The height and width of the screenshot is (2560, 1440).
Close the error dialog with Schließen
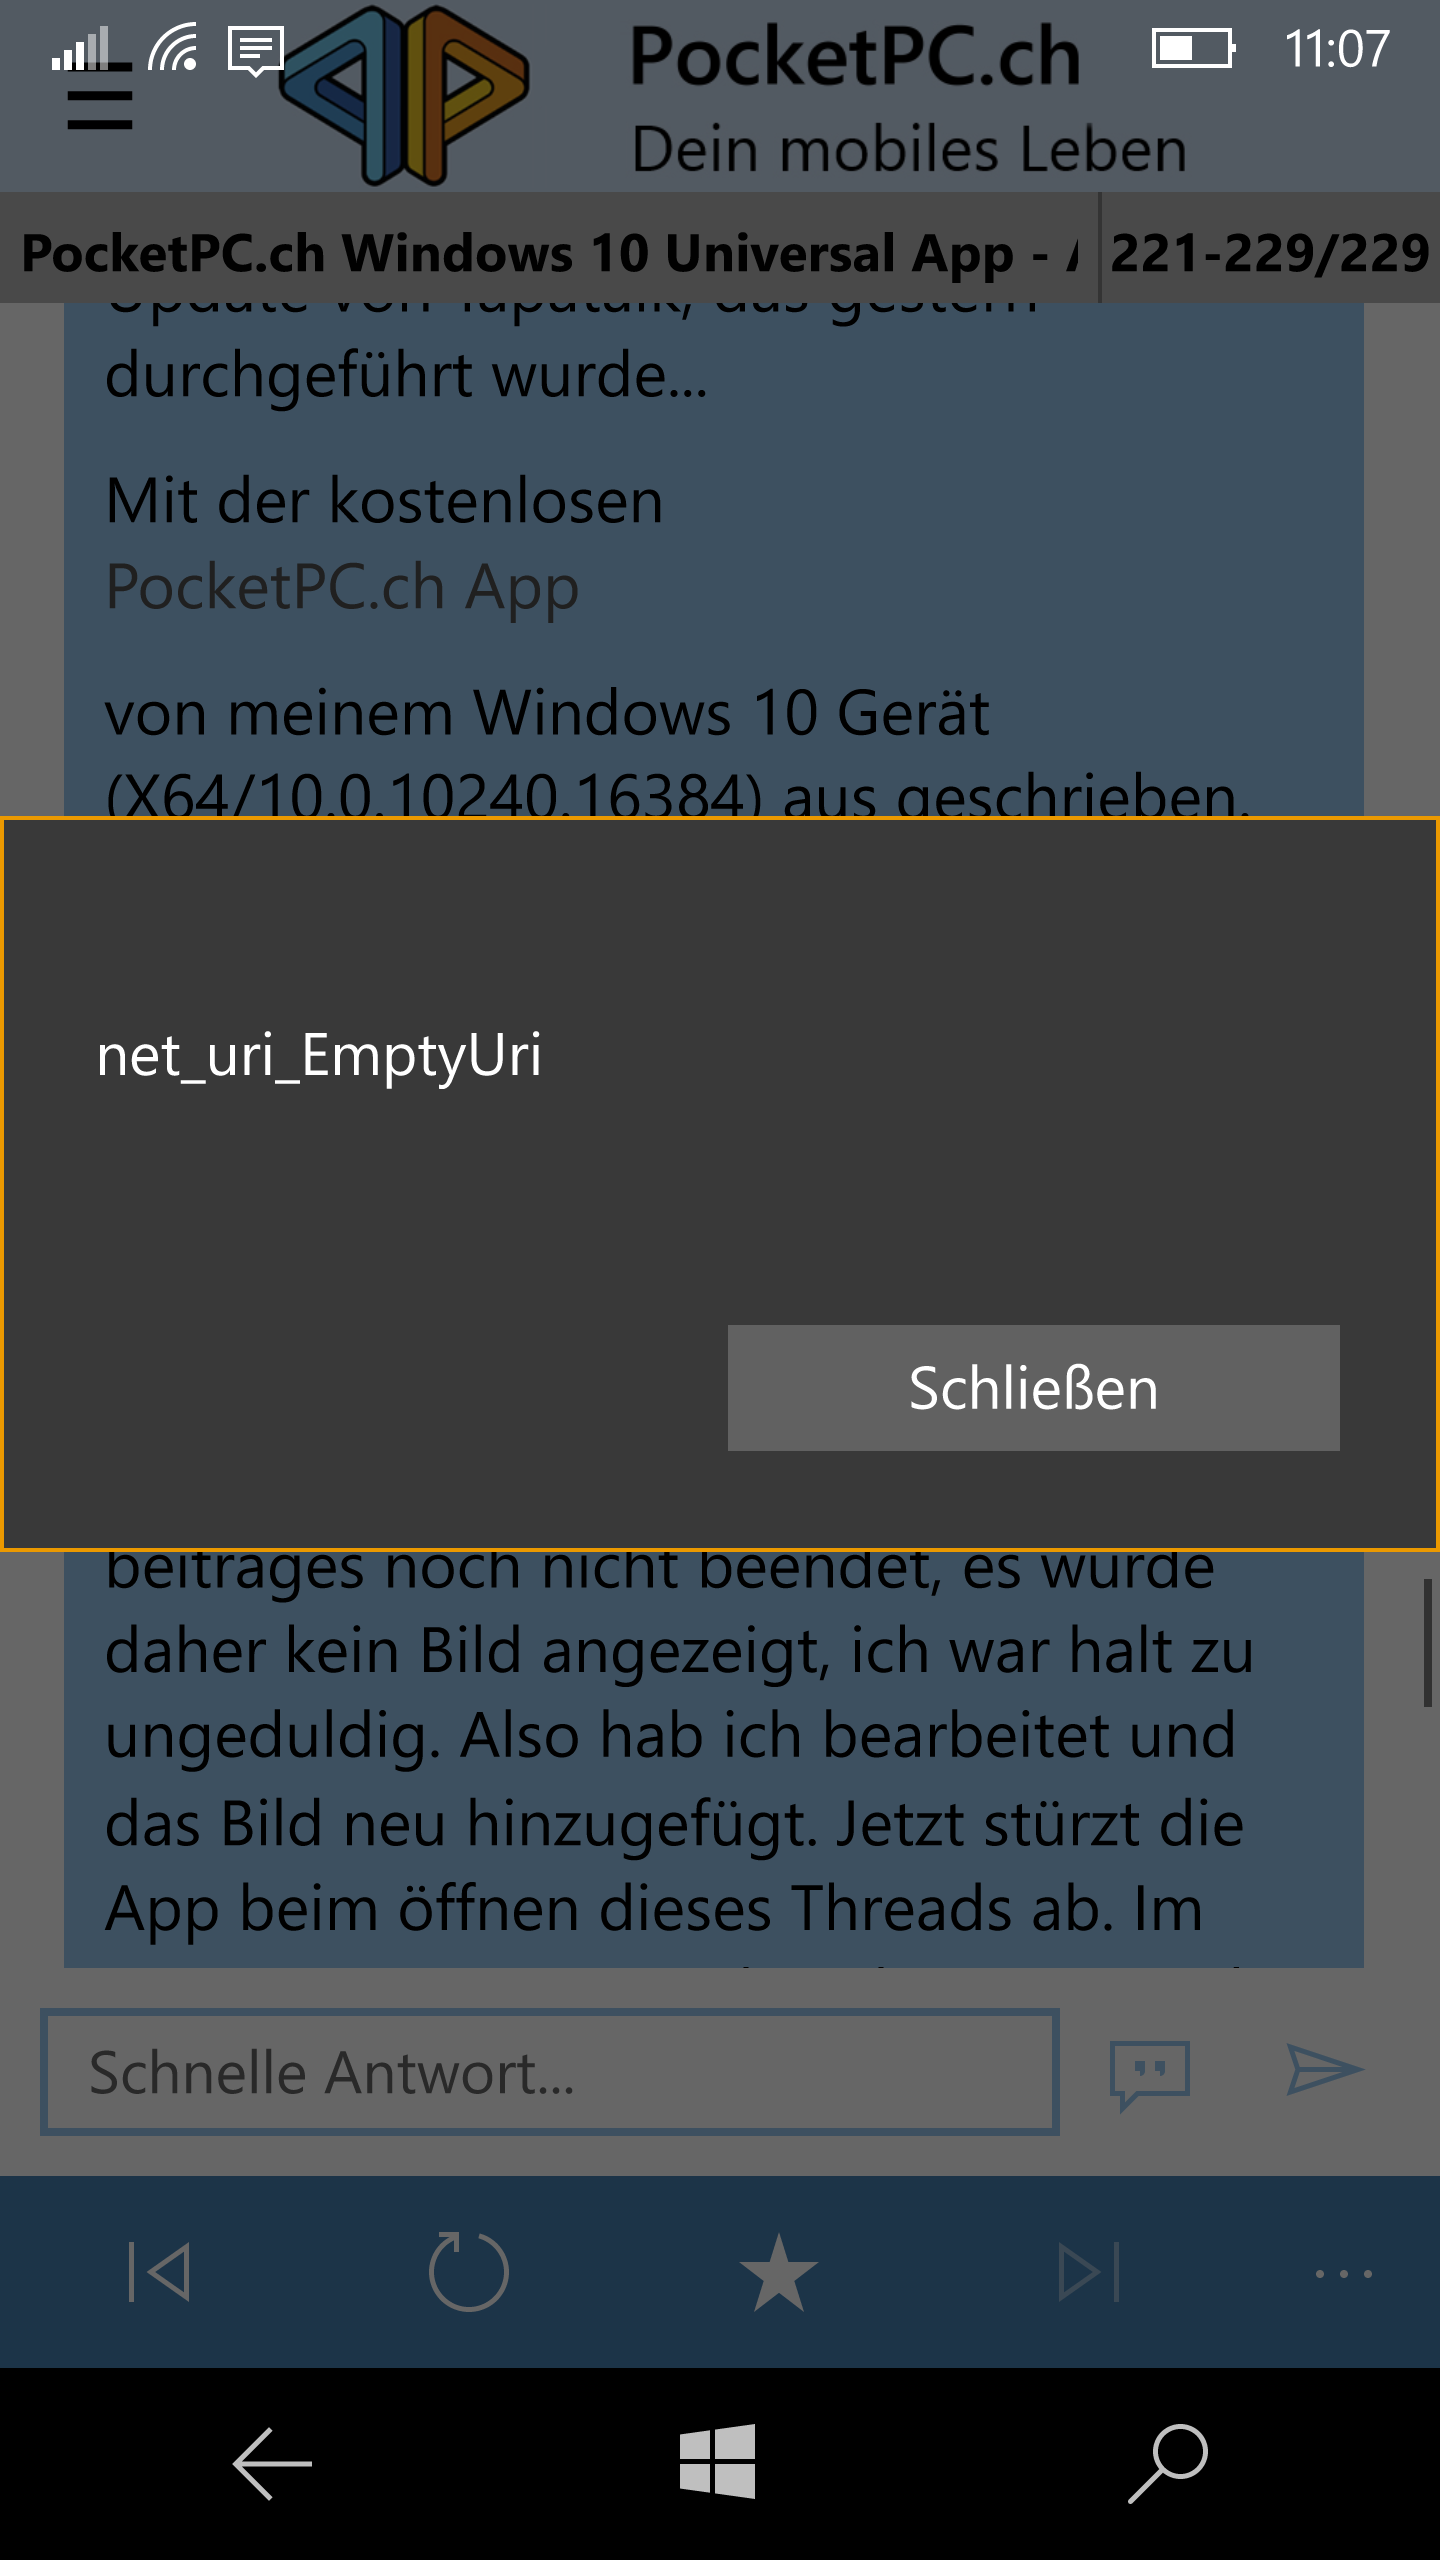[1033, 1387]
